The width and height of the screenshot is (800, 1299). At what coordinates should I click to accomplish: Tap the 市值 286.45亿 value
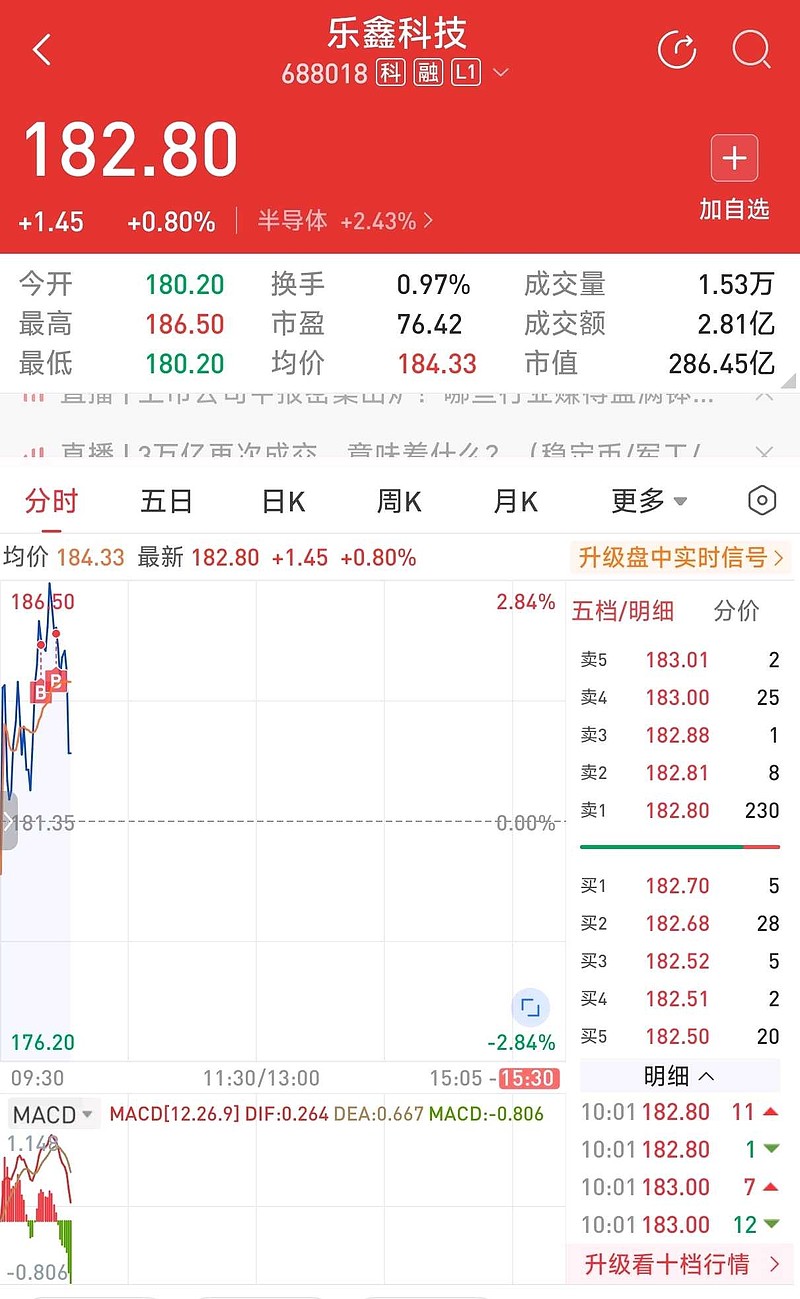[x=722, y=364]
